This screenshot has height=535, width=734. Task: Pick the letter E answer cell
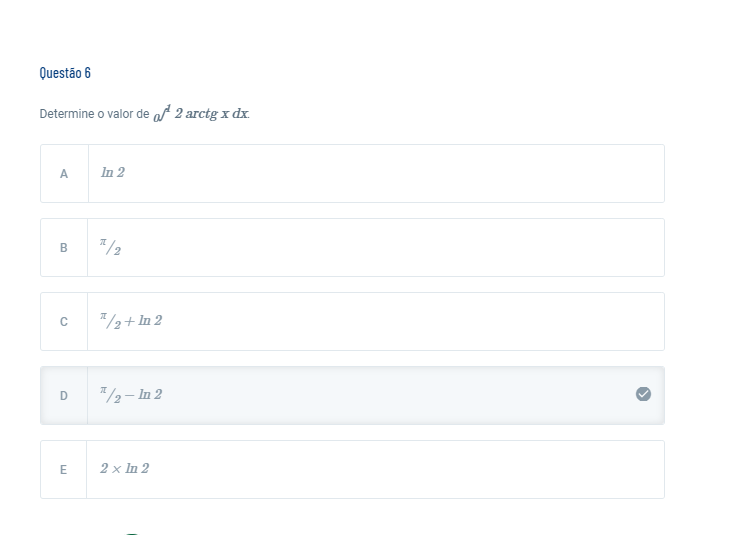pyautogui.click(x=63, y=469)
